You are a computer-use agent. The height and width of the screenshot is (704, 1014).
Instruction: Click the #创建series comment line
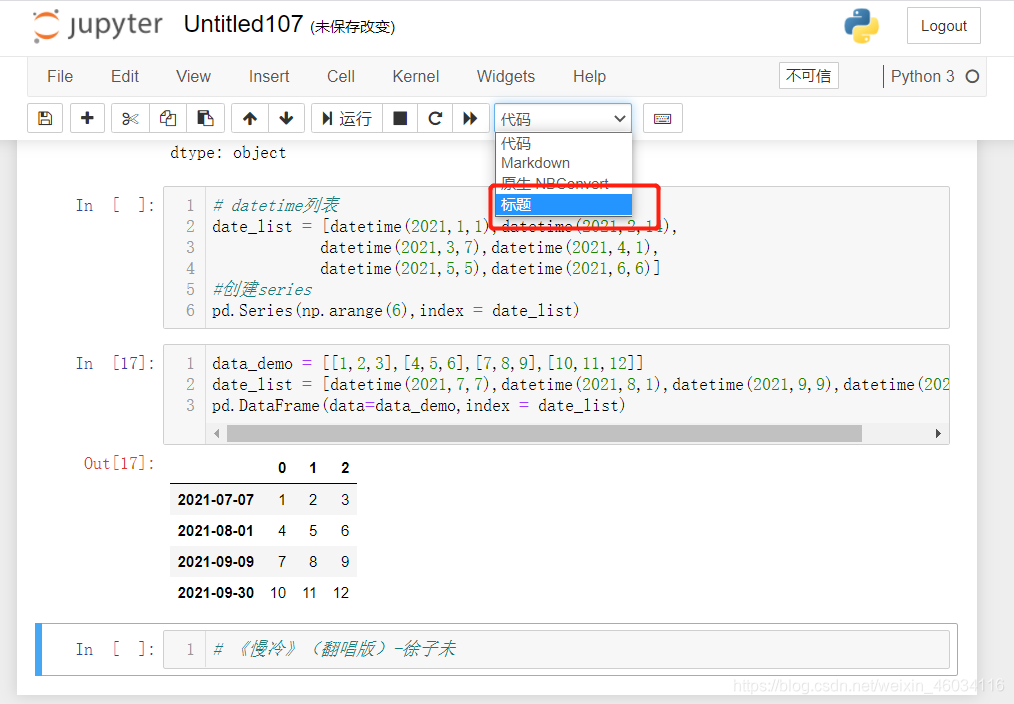[x=262, y=290]
